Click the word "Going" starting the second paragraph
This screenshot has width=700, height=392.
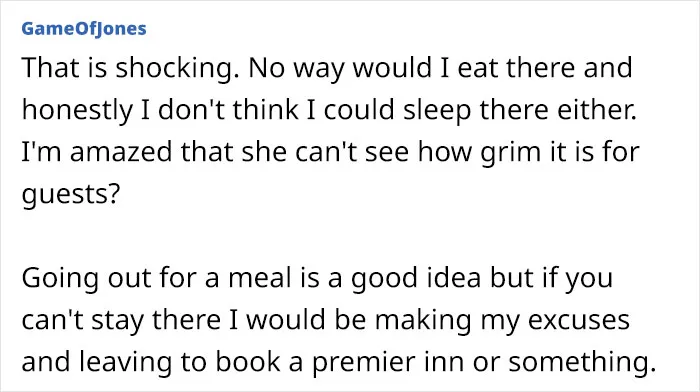tap(60, 279)
